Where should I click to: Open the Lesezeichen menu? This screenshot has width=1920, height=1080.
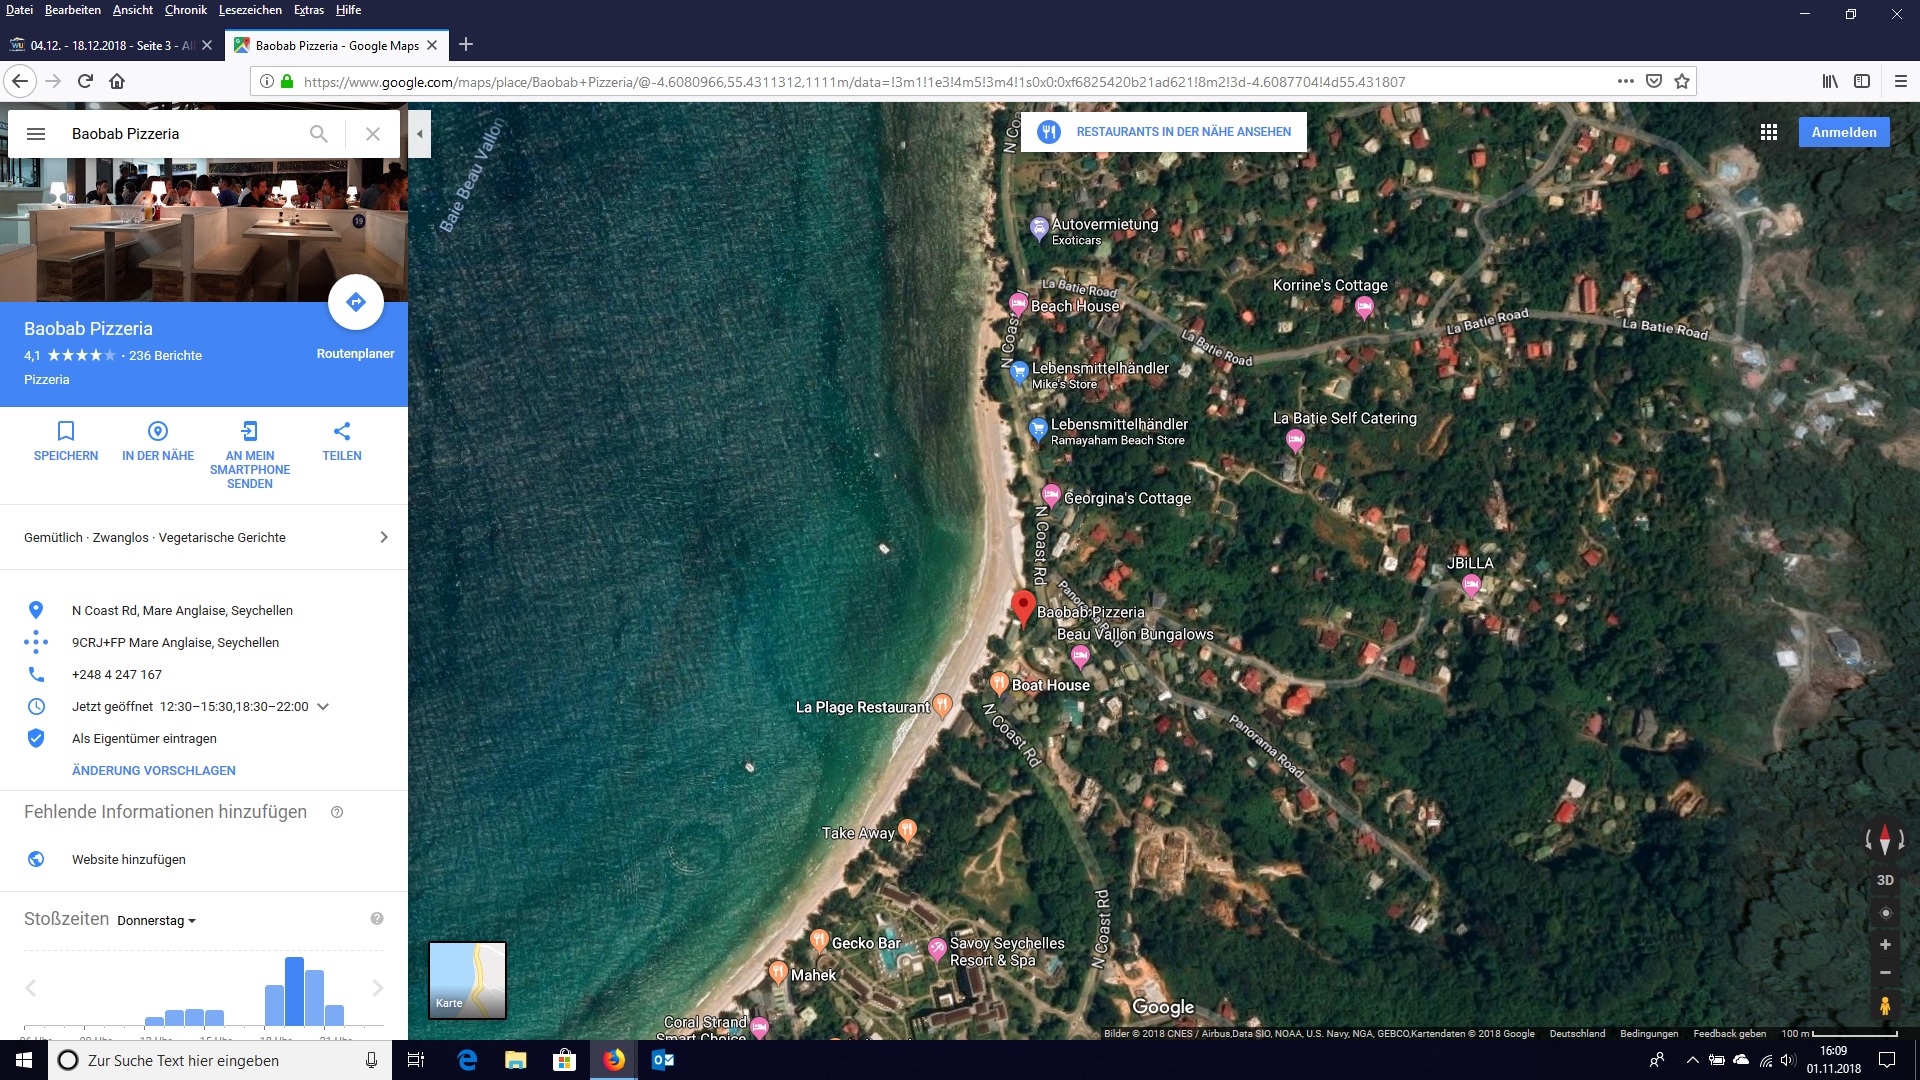click(250, 10)
